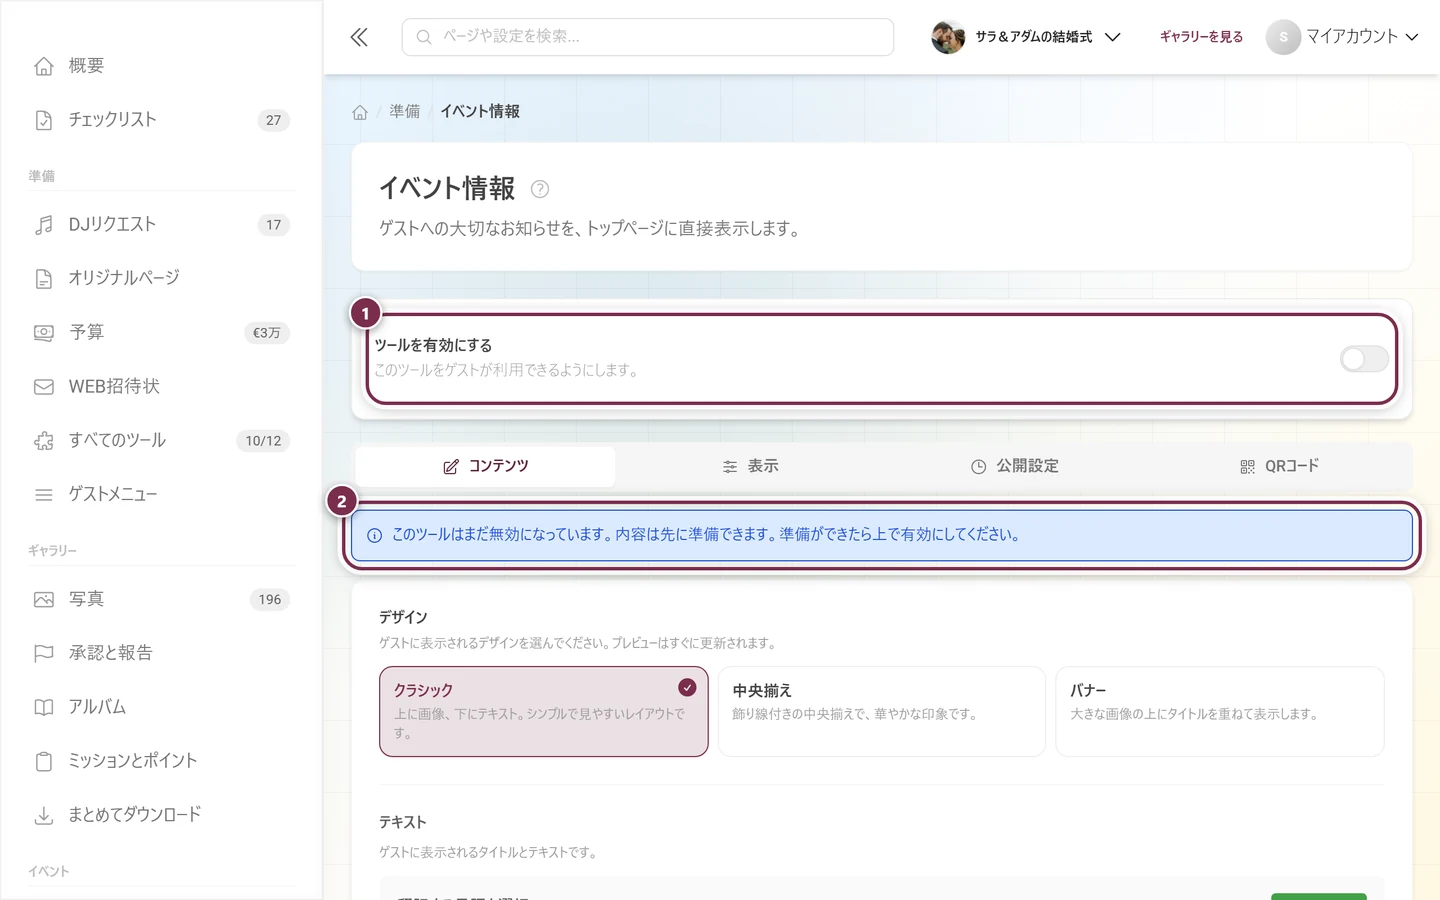Image resolution: width=1440 pixels, height=900 pixels.
Task: Click the ギャラリーを見る link
Action: click(1201, 37)
